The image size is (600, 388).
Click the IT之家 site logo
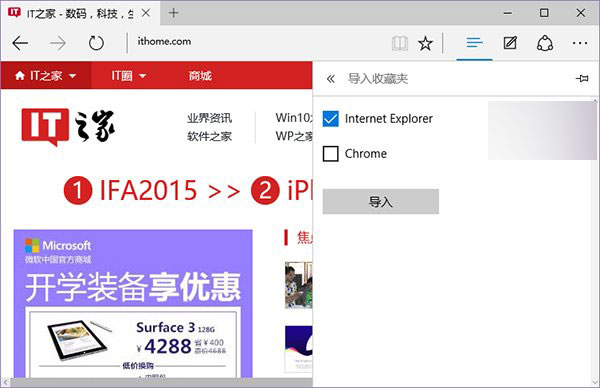click(x=68, y=127)
